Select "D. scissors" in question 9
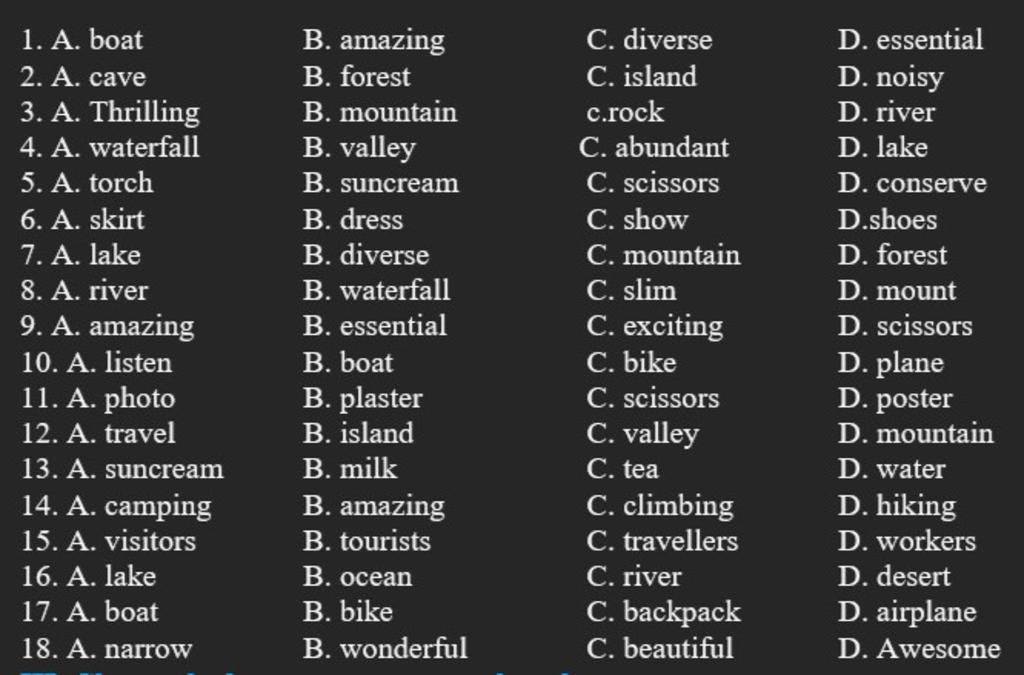 [905, 327]
